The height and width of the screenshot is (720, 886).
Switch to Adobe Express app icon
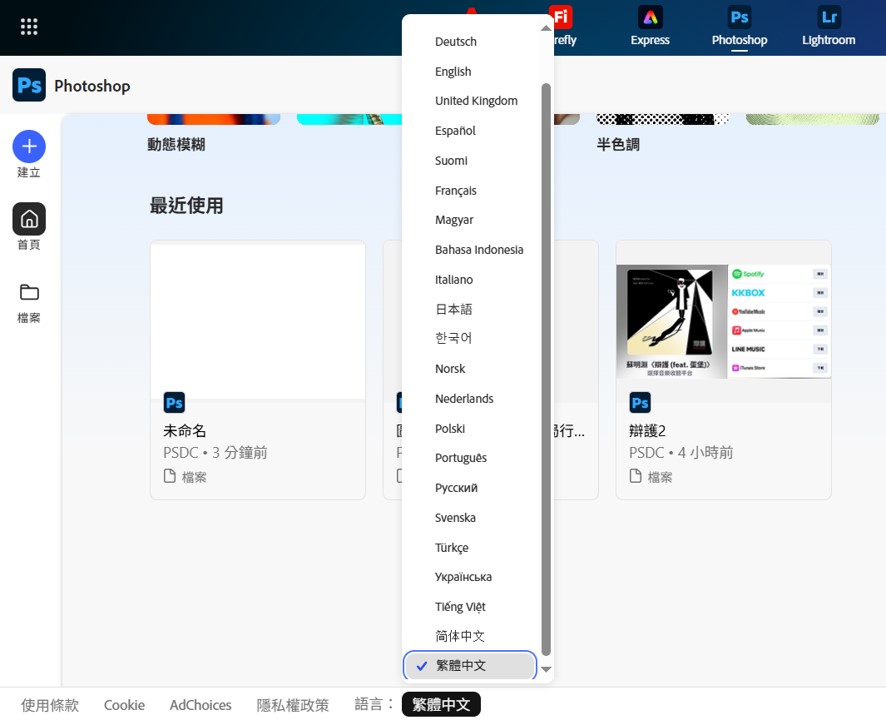click(x=650, y=18)
